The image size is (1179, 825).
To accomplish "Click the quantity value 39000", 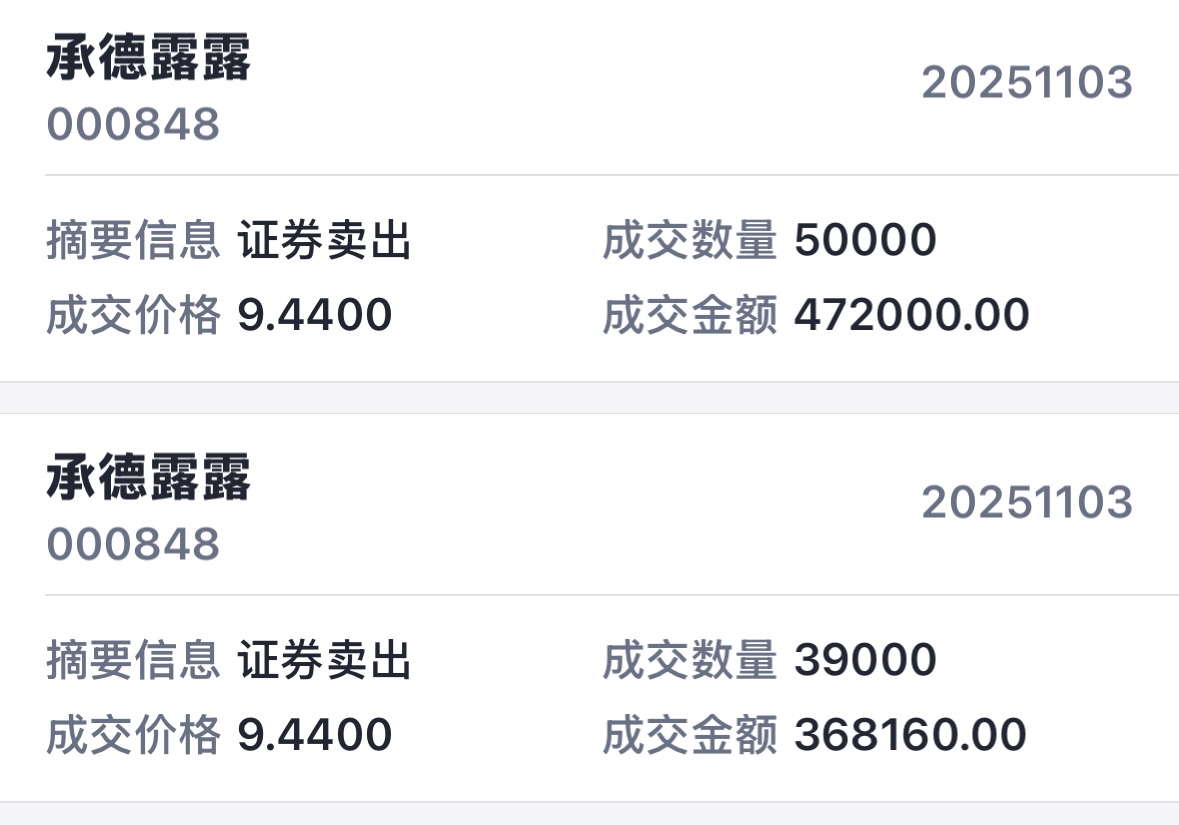I will (865, 661).
